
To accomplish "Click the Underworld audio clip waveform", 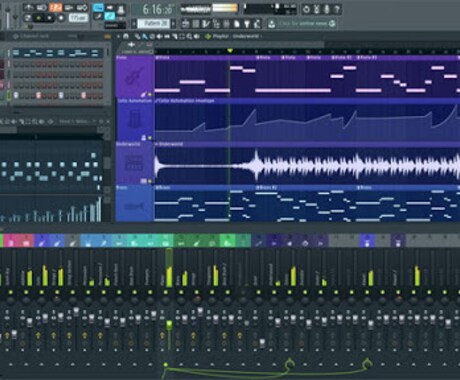I will (307, 166).
